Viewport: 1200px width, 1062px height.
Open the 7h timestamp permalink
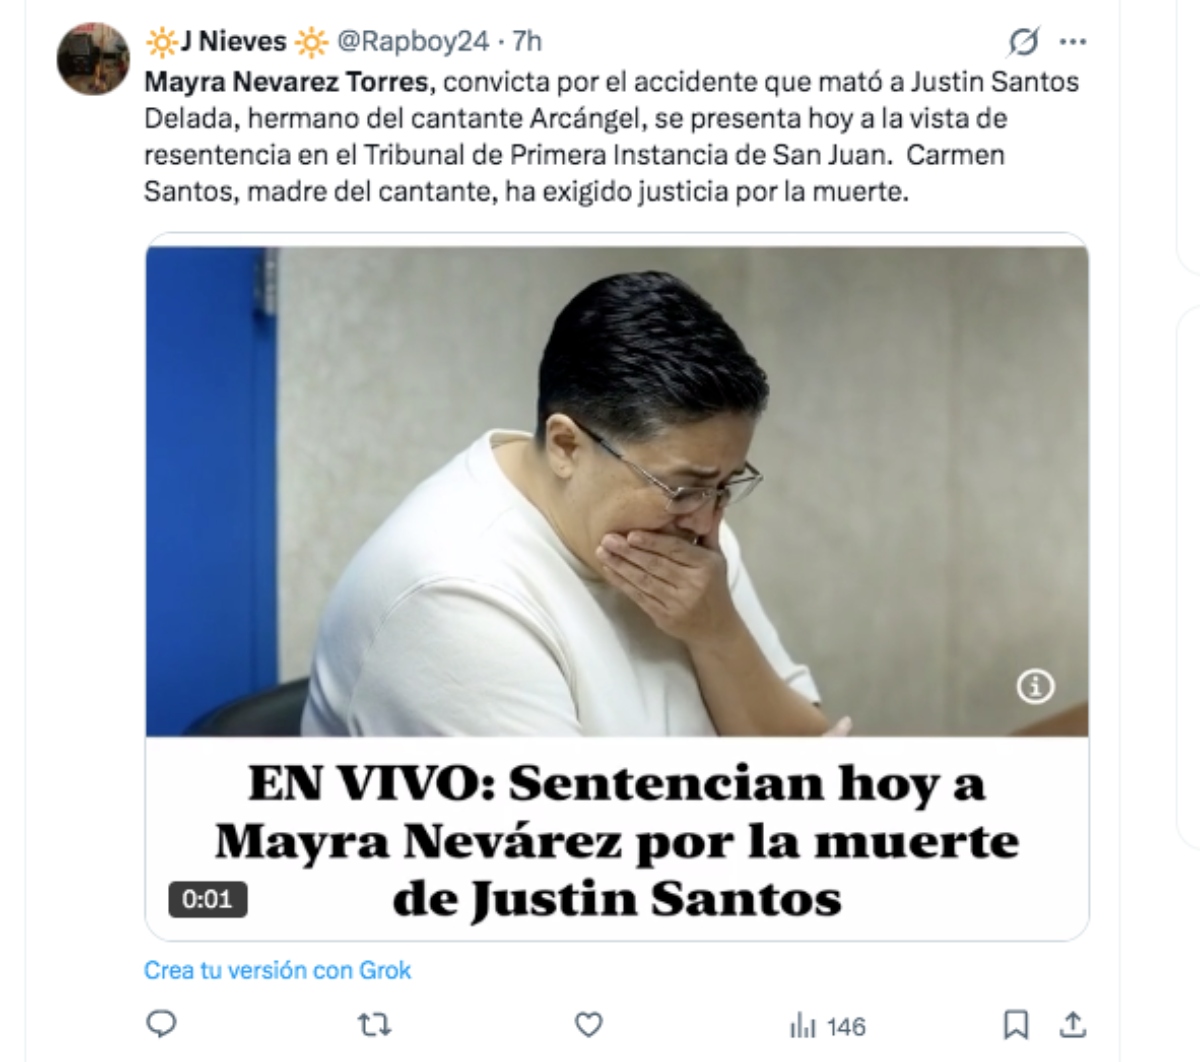pos(527,42)
